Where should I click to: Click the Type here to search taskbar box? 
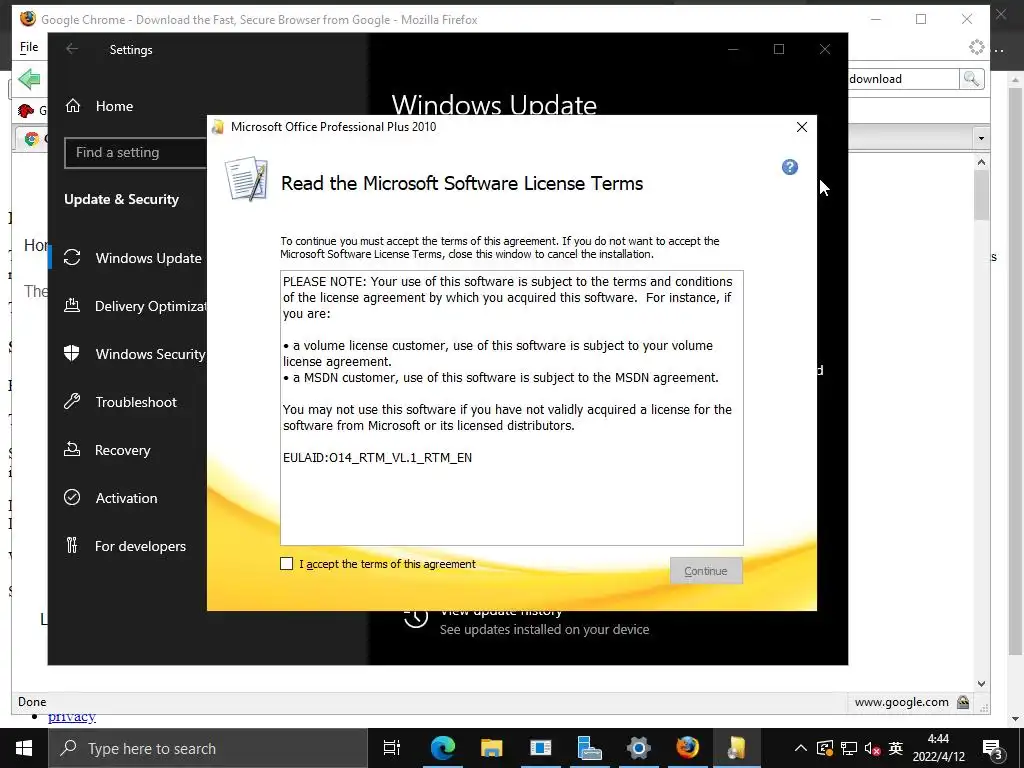(x=208, y=748)
